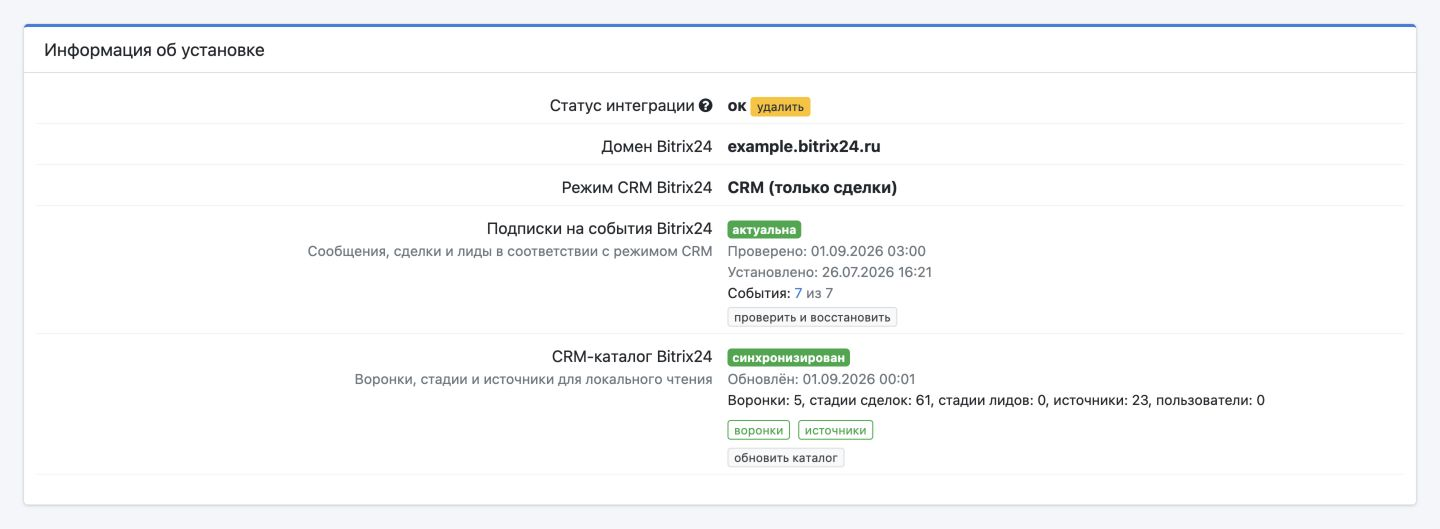Click the "воронки" outlined button

point(758,430)
